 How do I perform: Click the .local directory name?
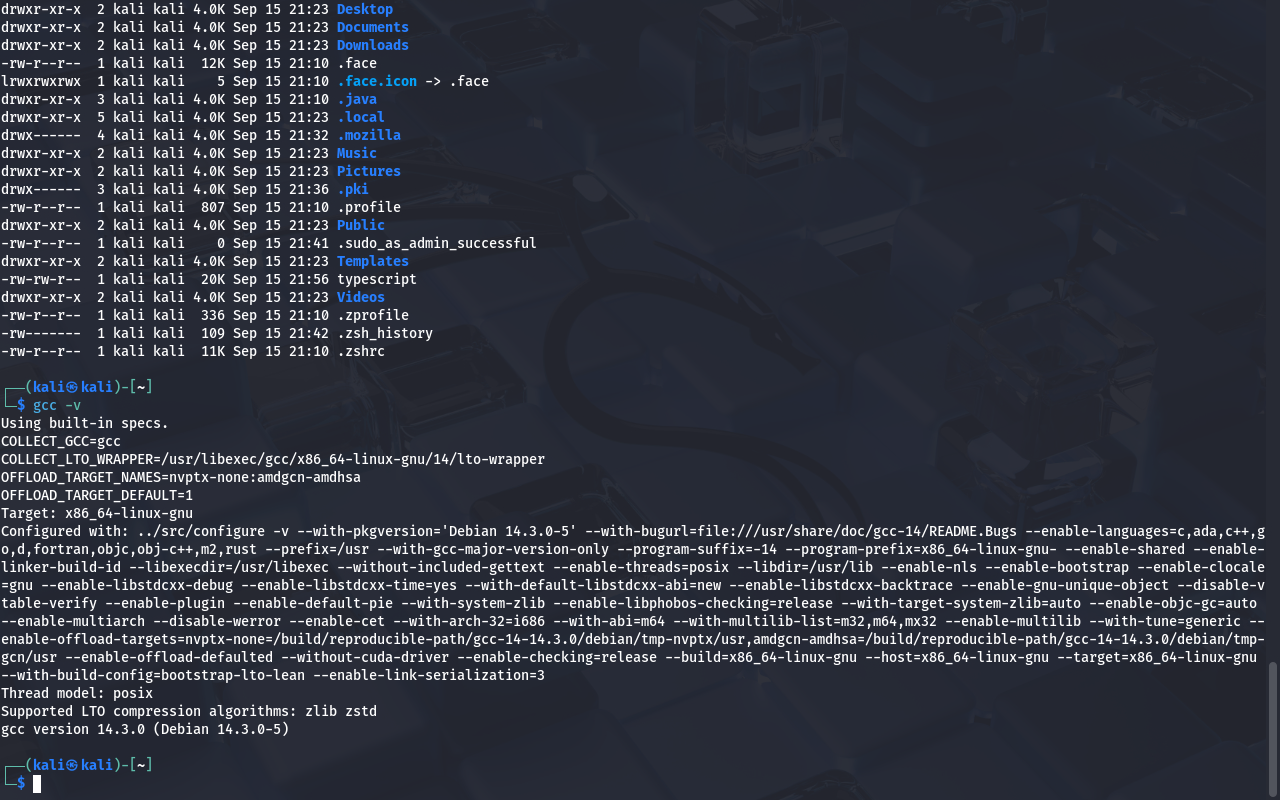tap(361, 117)
